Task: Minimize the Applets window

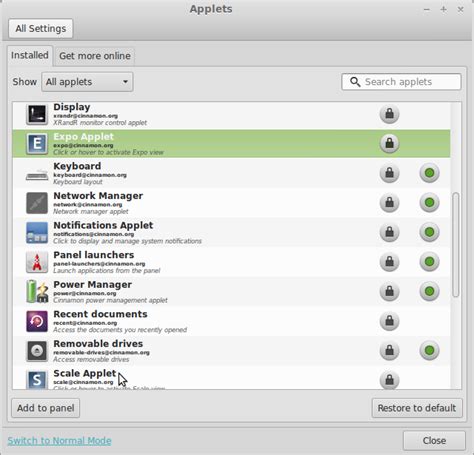Action: tap(426, 10)
